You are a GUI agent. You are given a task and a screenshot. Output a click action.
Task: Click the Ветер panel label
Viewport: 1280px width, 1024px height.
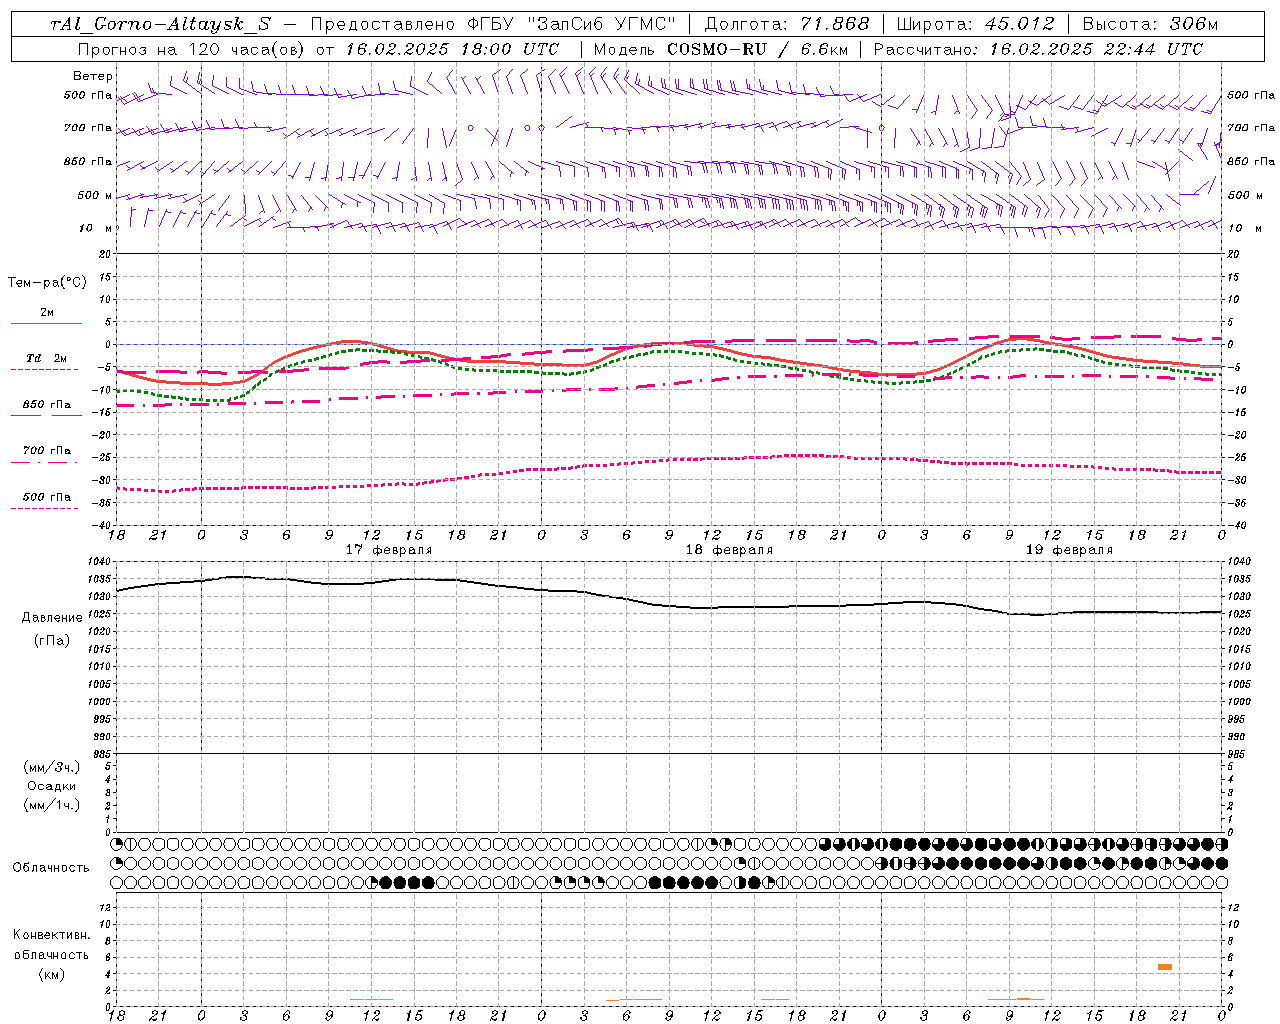(x=93, y=76)
